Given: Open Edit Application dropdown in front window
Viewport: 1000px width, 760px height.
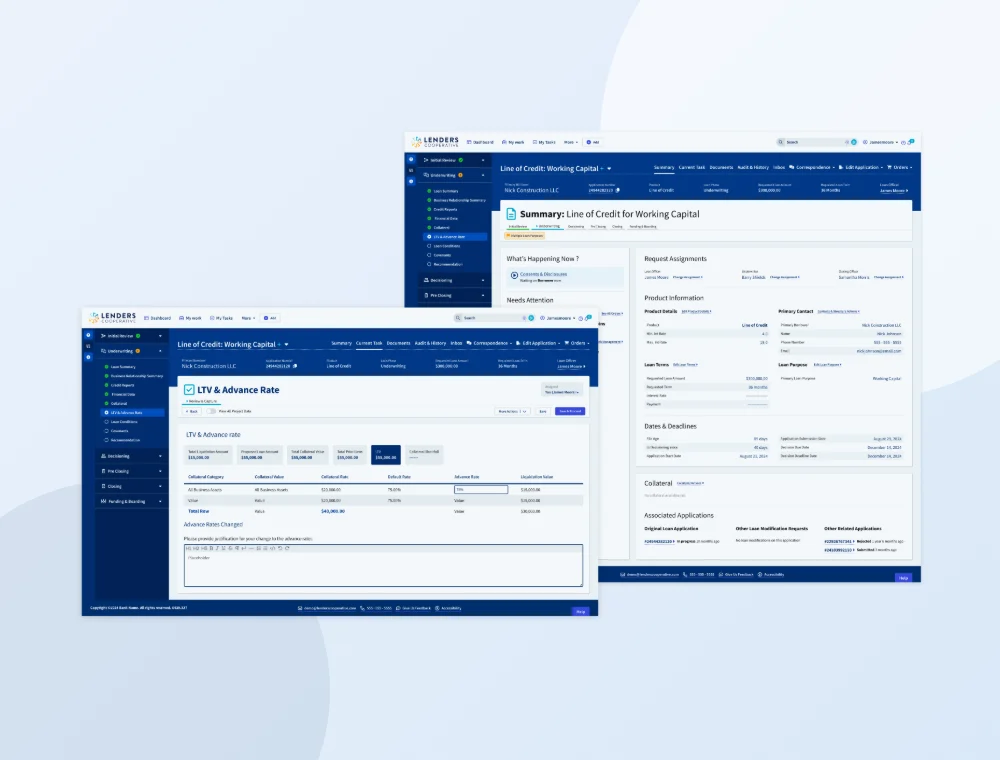Looking at the screenshot, I should (x=538, y=343).
